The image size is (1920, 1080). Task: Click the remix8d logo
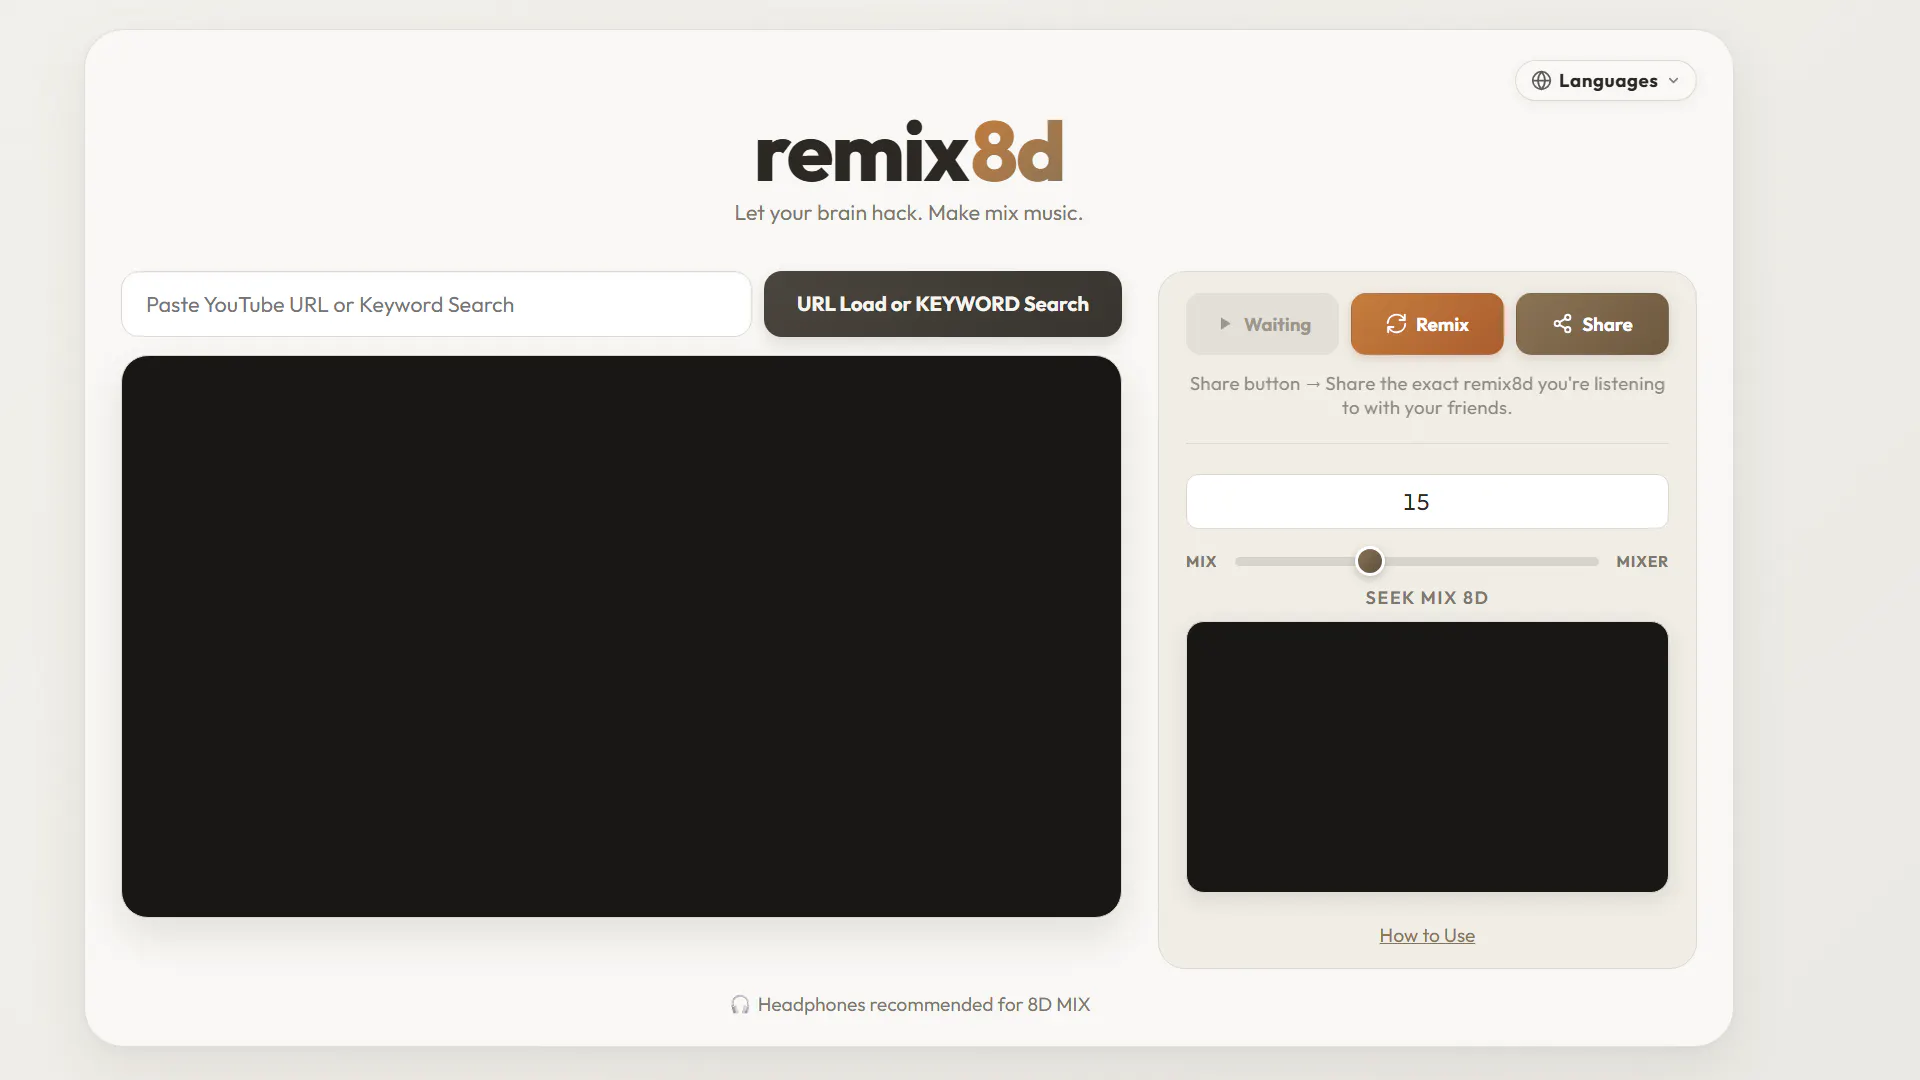pyautogui.click(x=909, y=152)
